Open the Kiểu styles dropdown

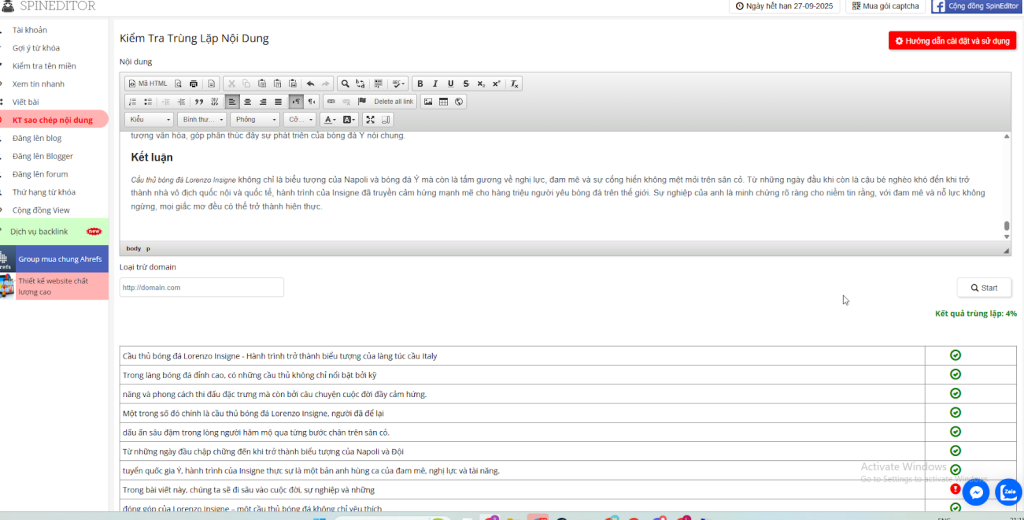click(150, 120)
